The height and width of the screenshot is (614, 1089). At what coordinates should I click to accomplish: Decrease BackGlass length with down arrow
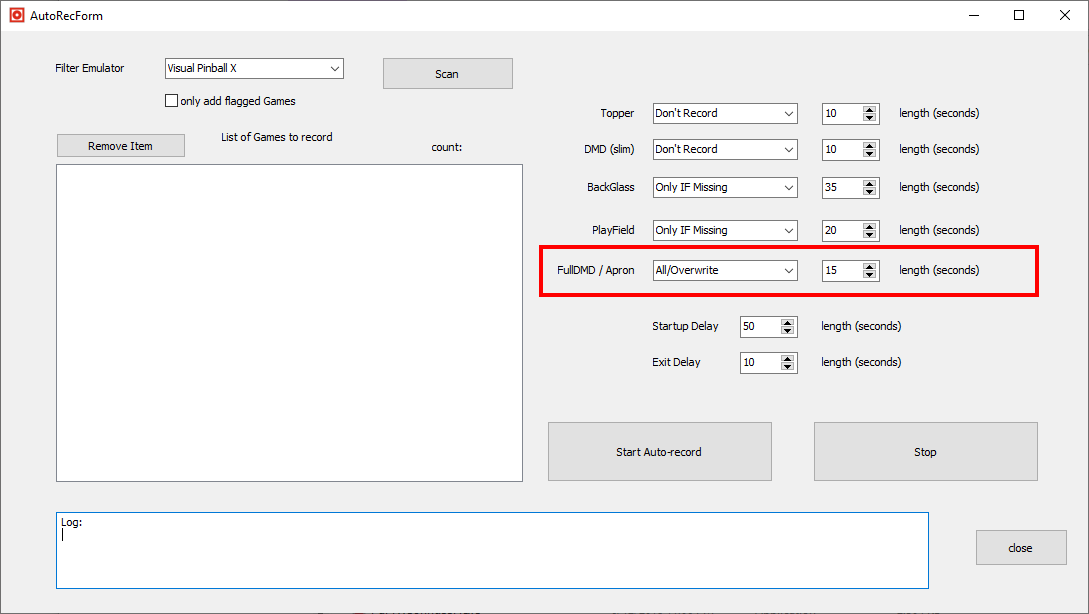[x=870, y=192]
